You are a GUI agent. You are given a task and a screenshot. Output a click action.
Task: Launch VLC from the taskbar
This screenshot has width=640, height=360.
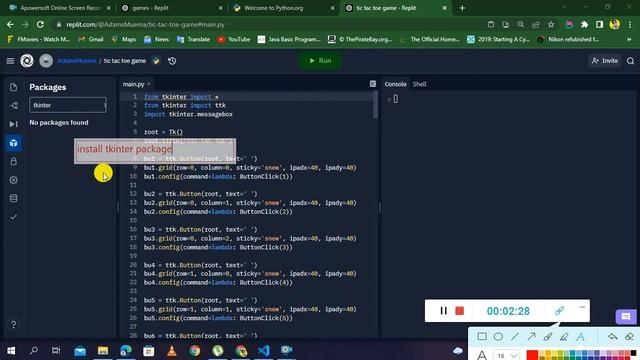click(x=172, y=351)
